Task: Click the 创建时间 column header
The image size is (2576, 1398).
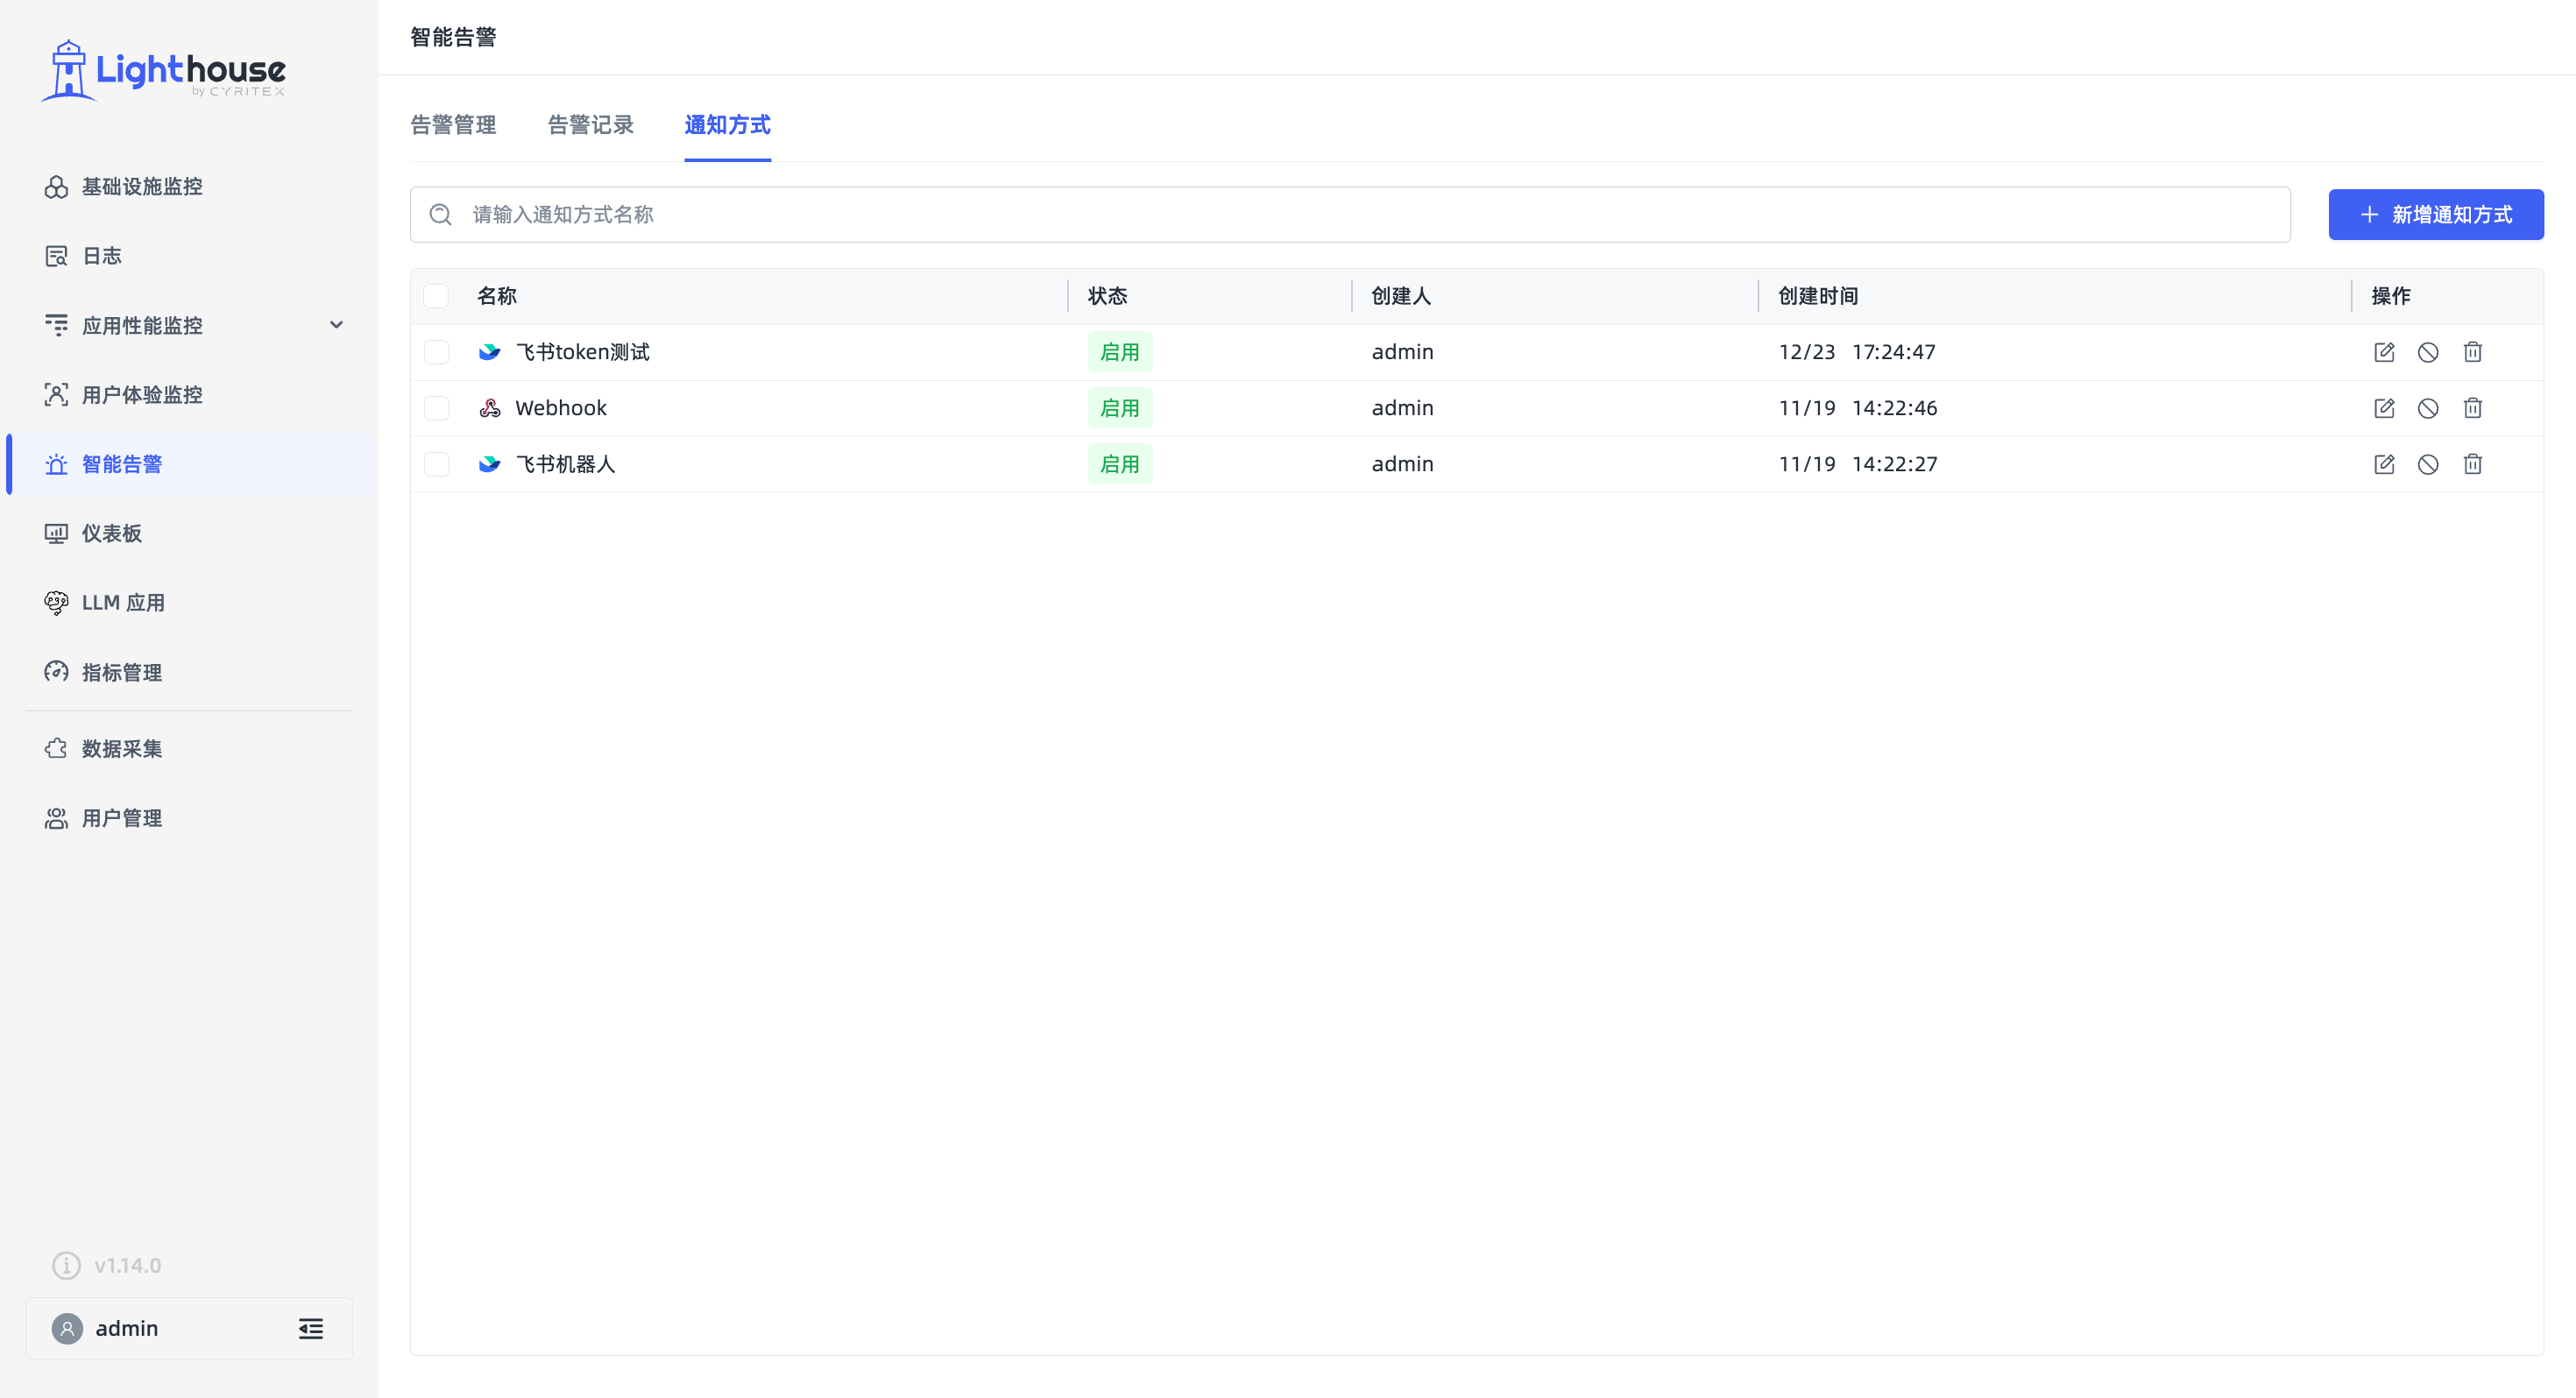Action: (x=1818, y=296)
